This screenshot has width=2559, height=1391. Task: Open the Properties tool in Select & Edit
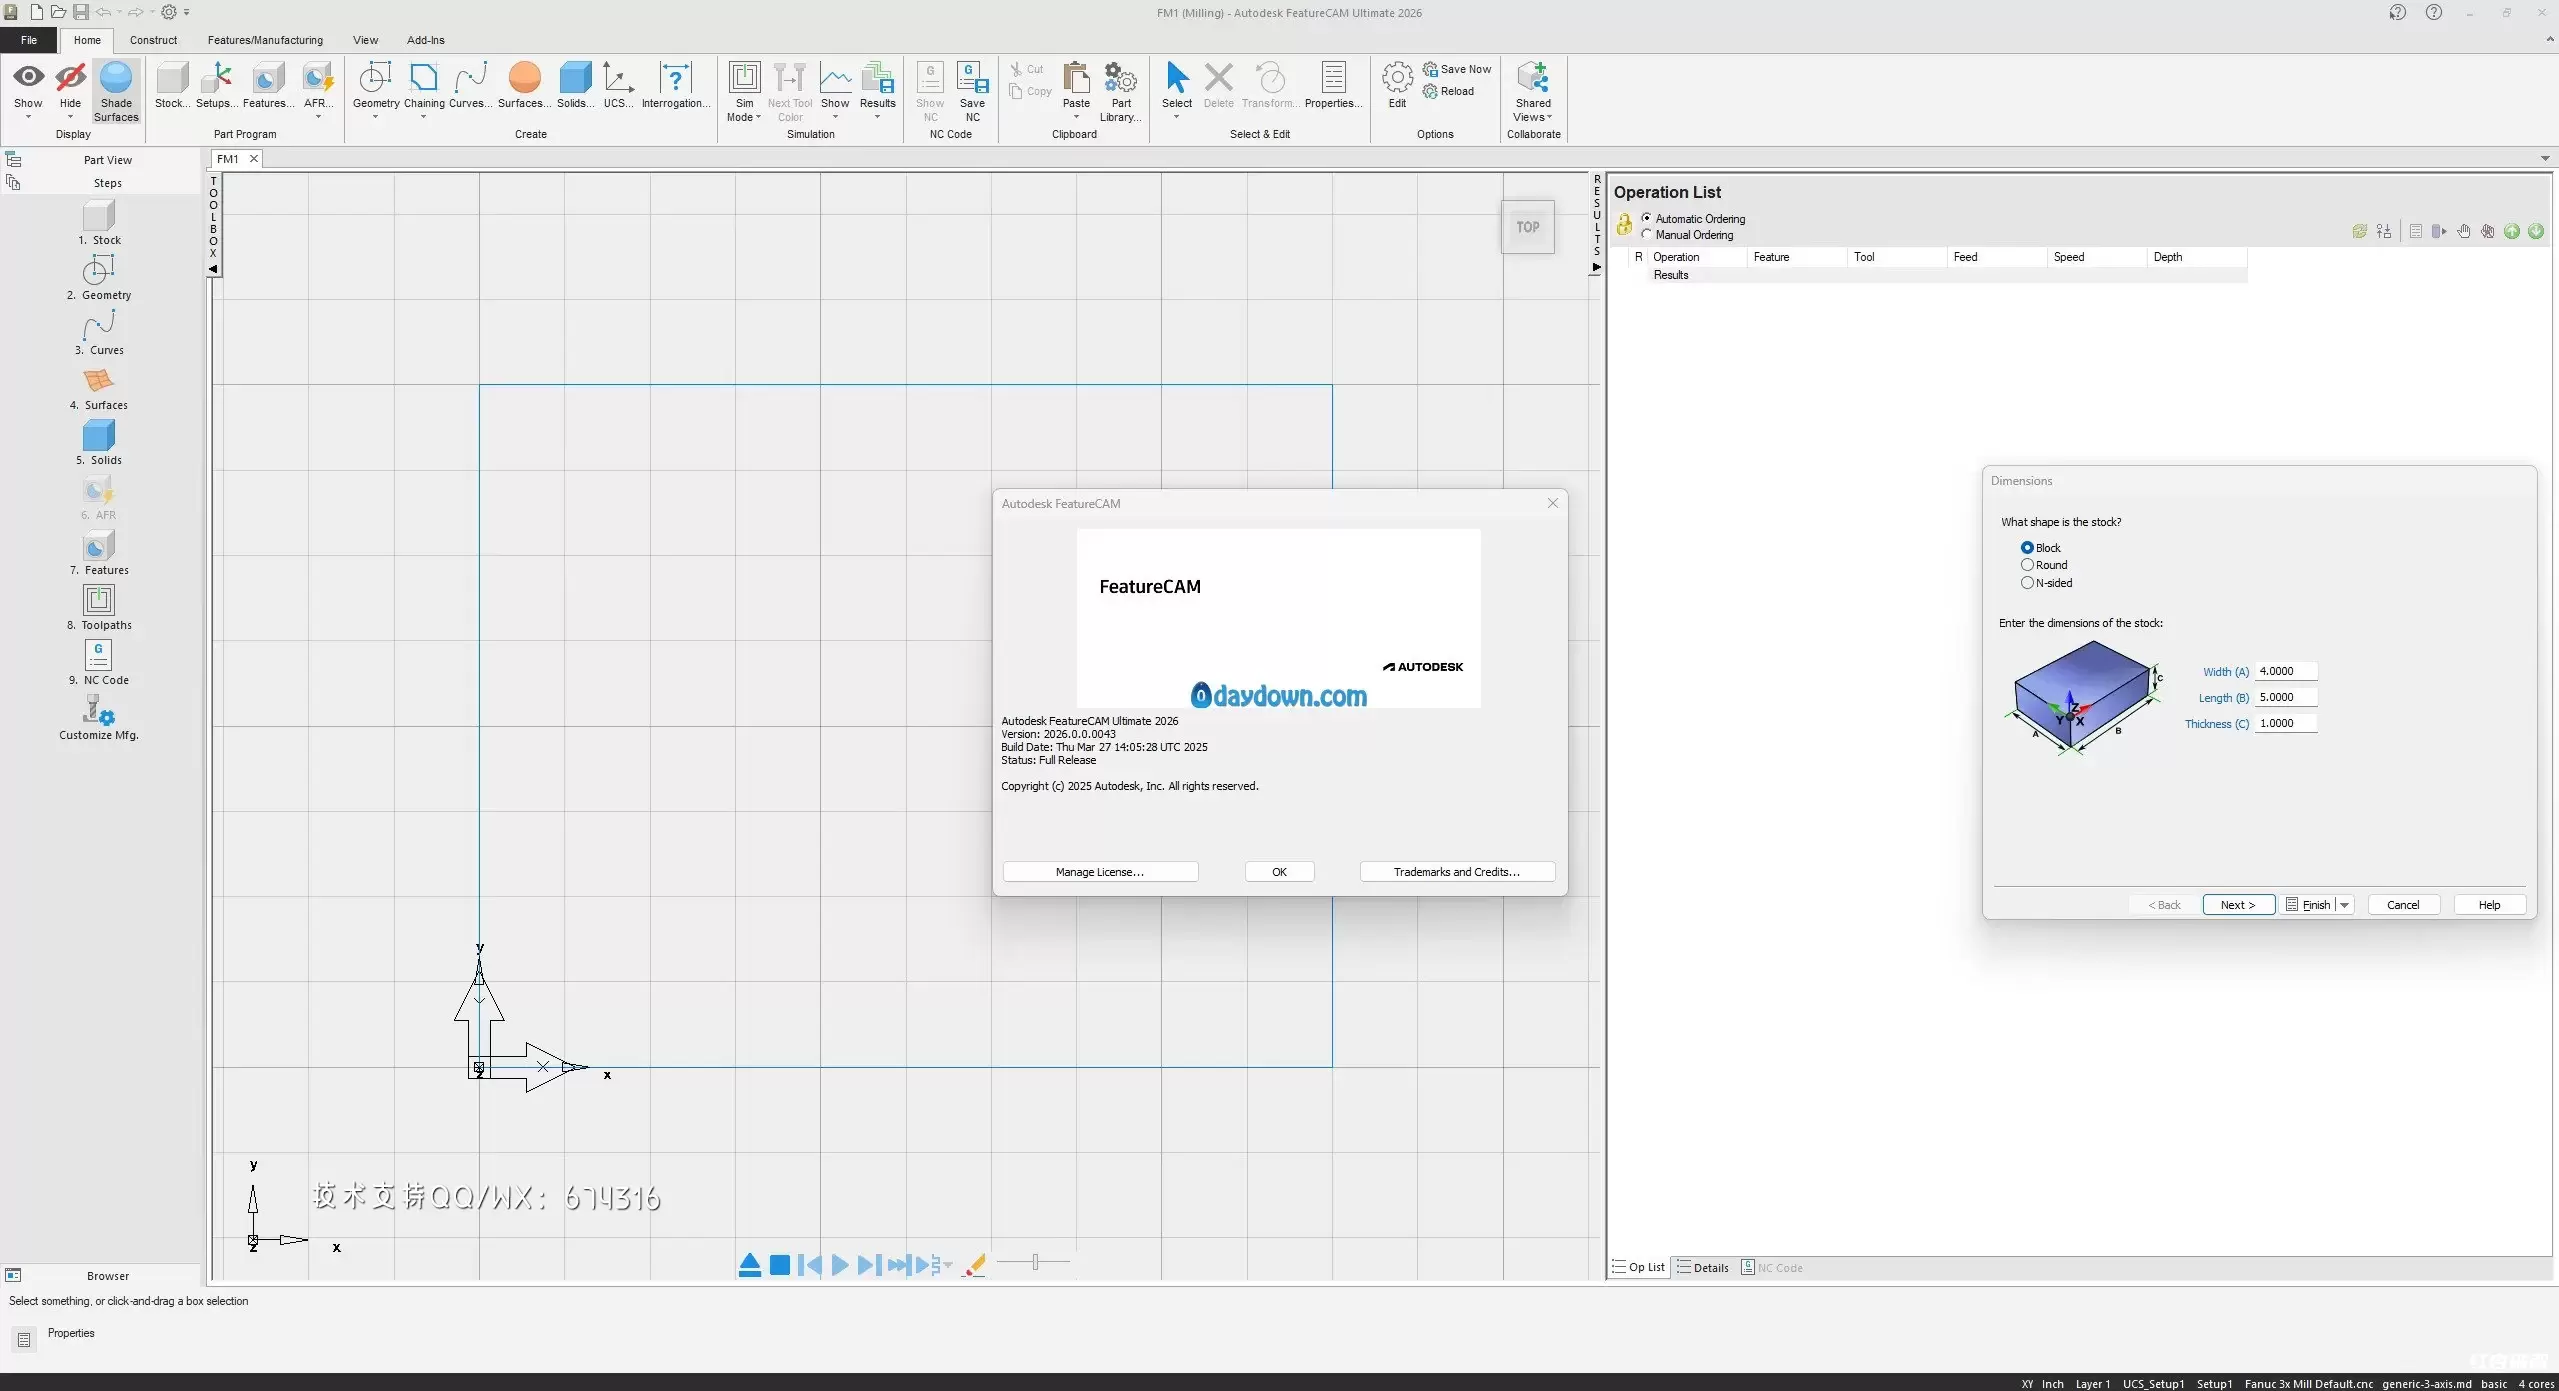(1334, 85)
